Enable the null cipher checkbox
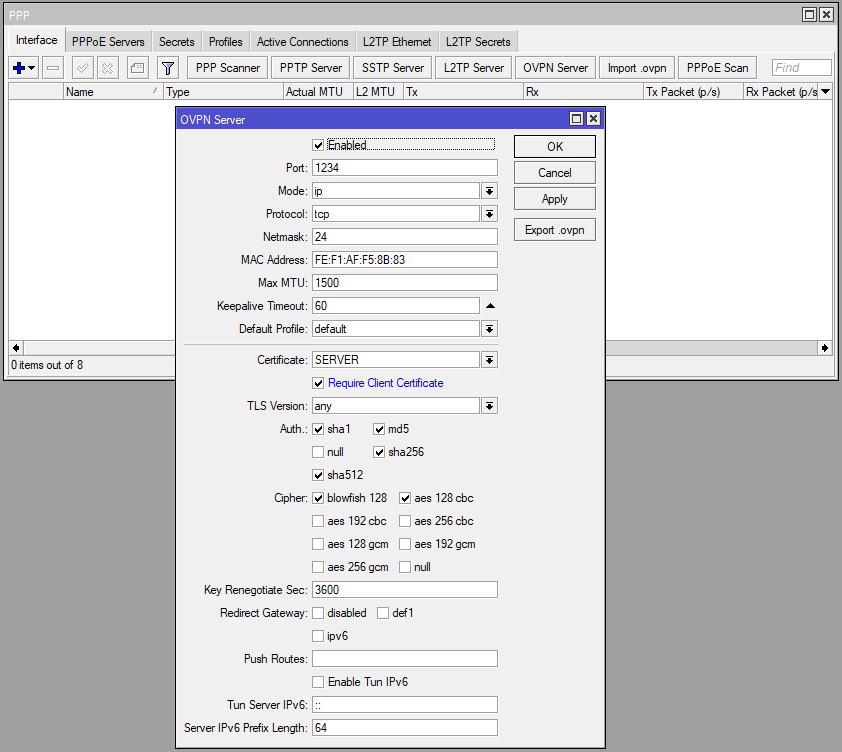 [x=405, y=567]
